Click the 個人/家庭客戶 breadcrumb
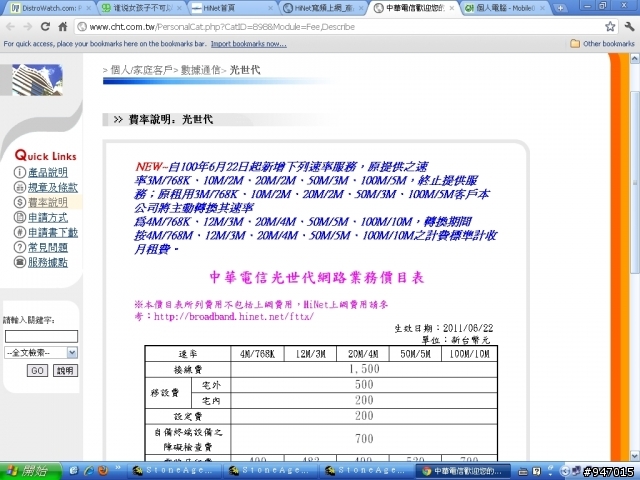Viewport: 640px width, 480px height. [141, 70]
